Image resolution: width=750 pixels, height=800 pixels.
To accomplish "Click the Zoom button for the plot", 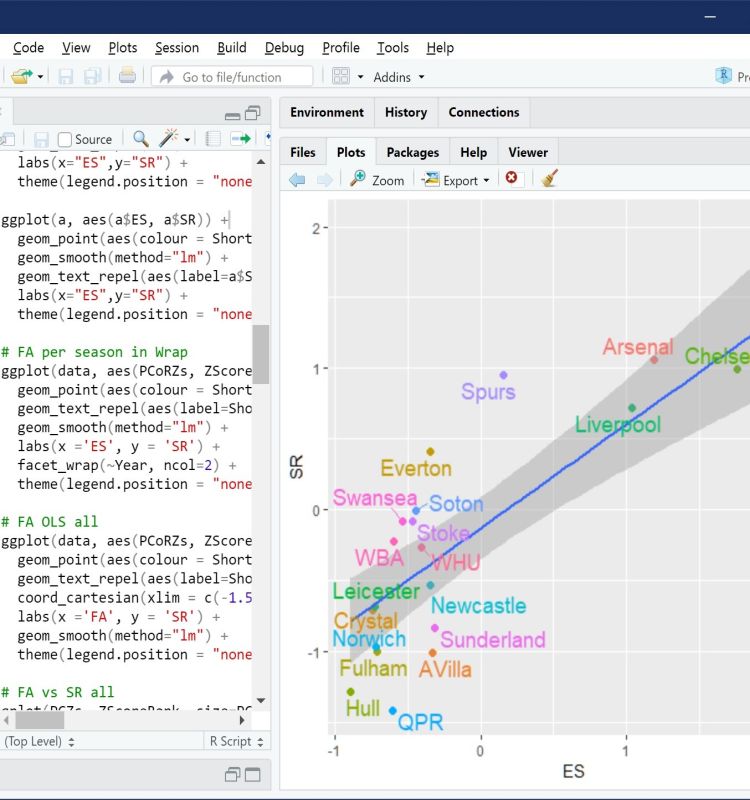I will (x=378, y=180).
